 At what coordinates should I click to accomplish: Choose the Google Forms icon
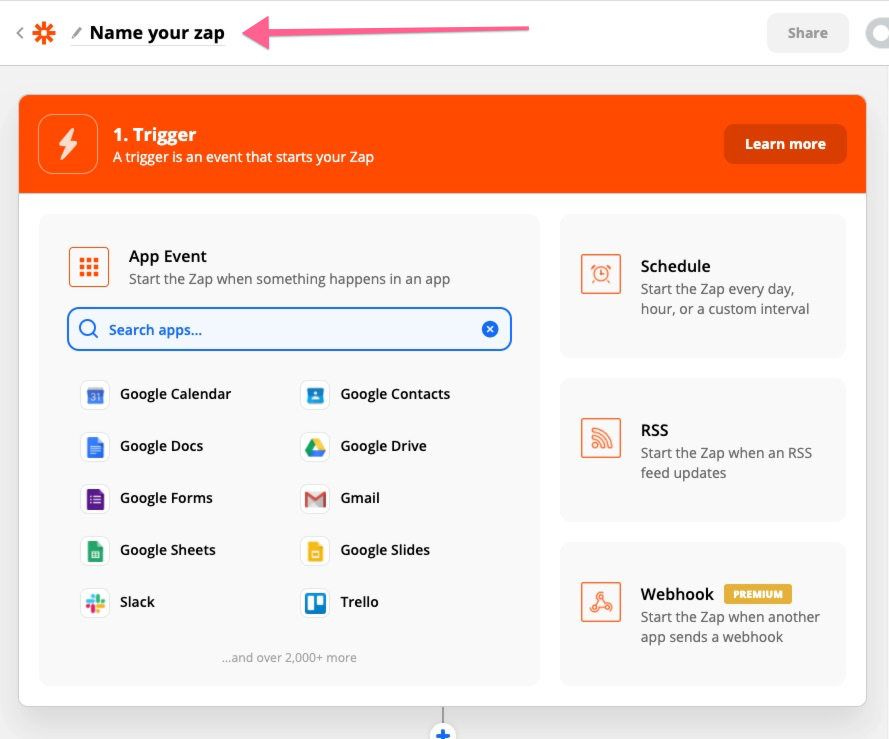95,499
